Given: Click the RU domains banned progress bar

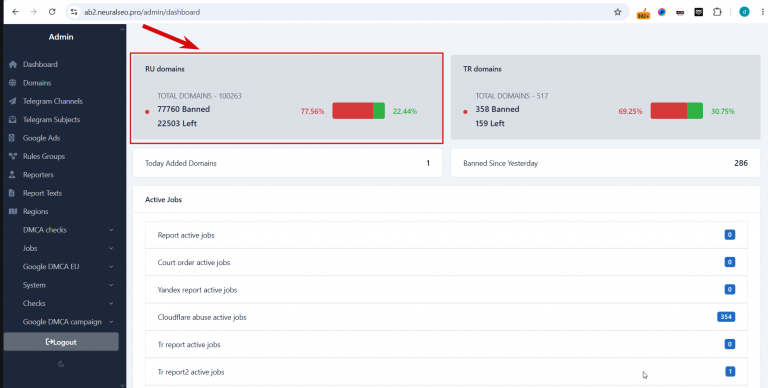Looking at the screenshot, I should [359, 111].
